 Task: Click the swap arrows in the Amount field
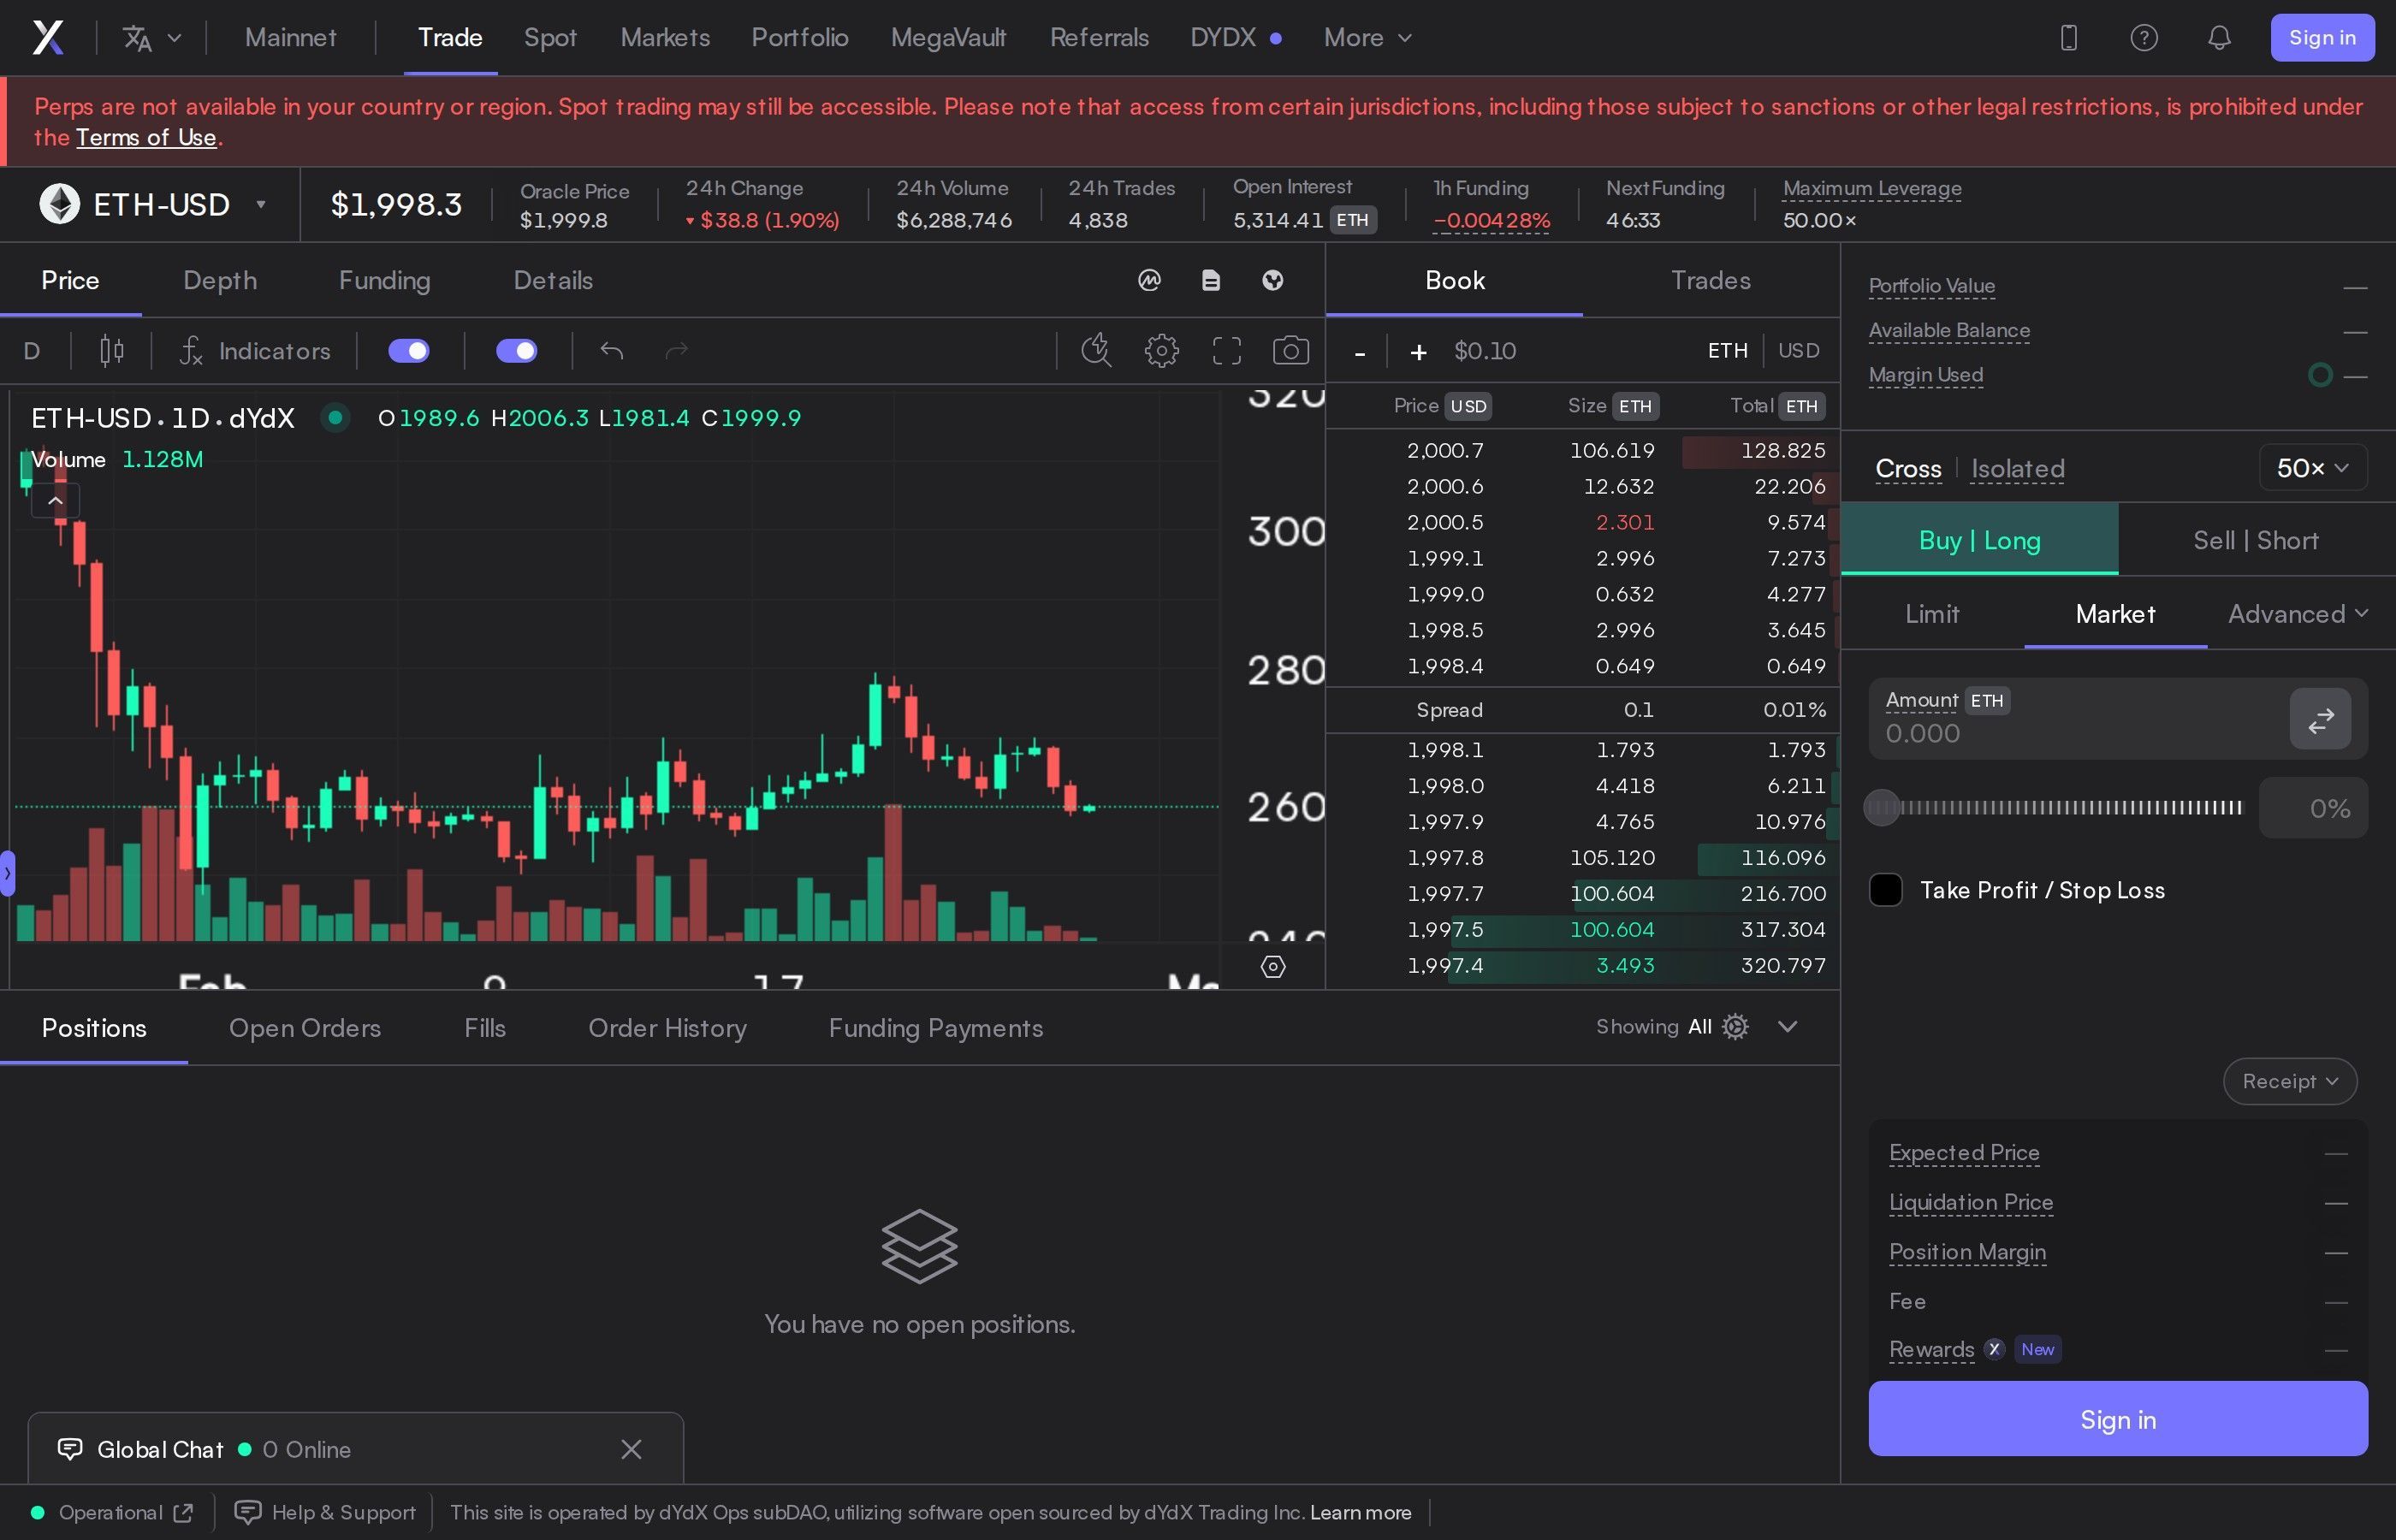click(x=2320, y=719)
